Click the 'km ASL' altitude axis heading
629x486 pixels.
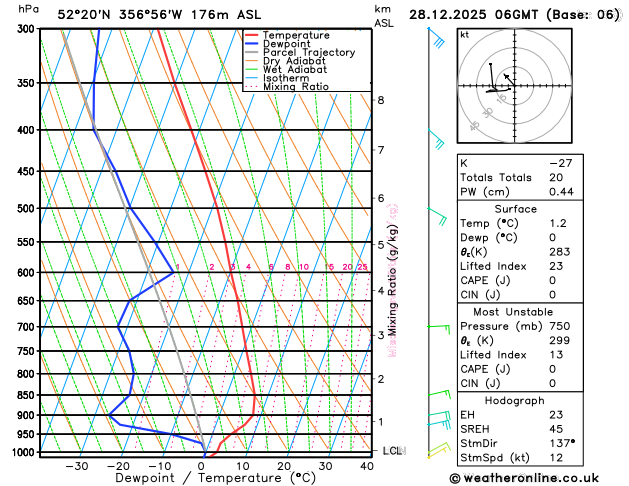click(x=384, y=16)
